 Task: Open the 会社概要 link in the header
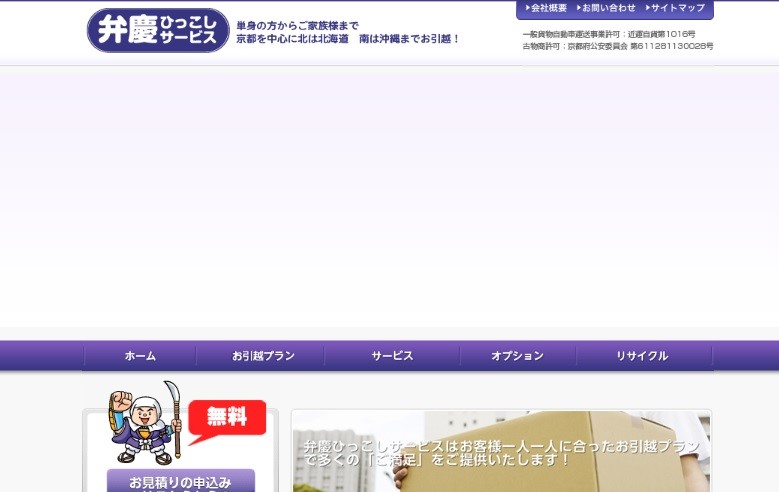click(548, 8)
